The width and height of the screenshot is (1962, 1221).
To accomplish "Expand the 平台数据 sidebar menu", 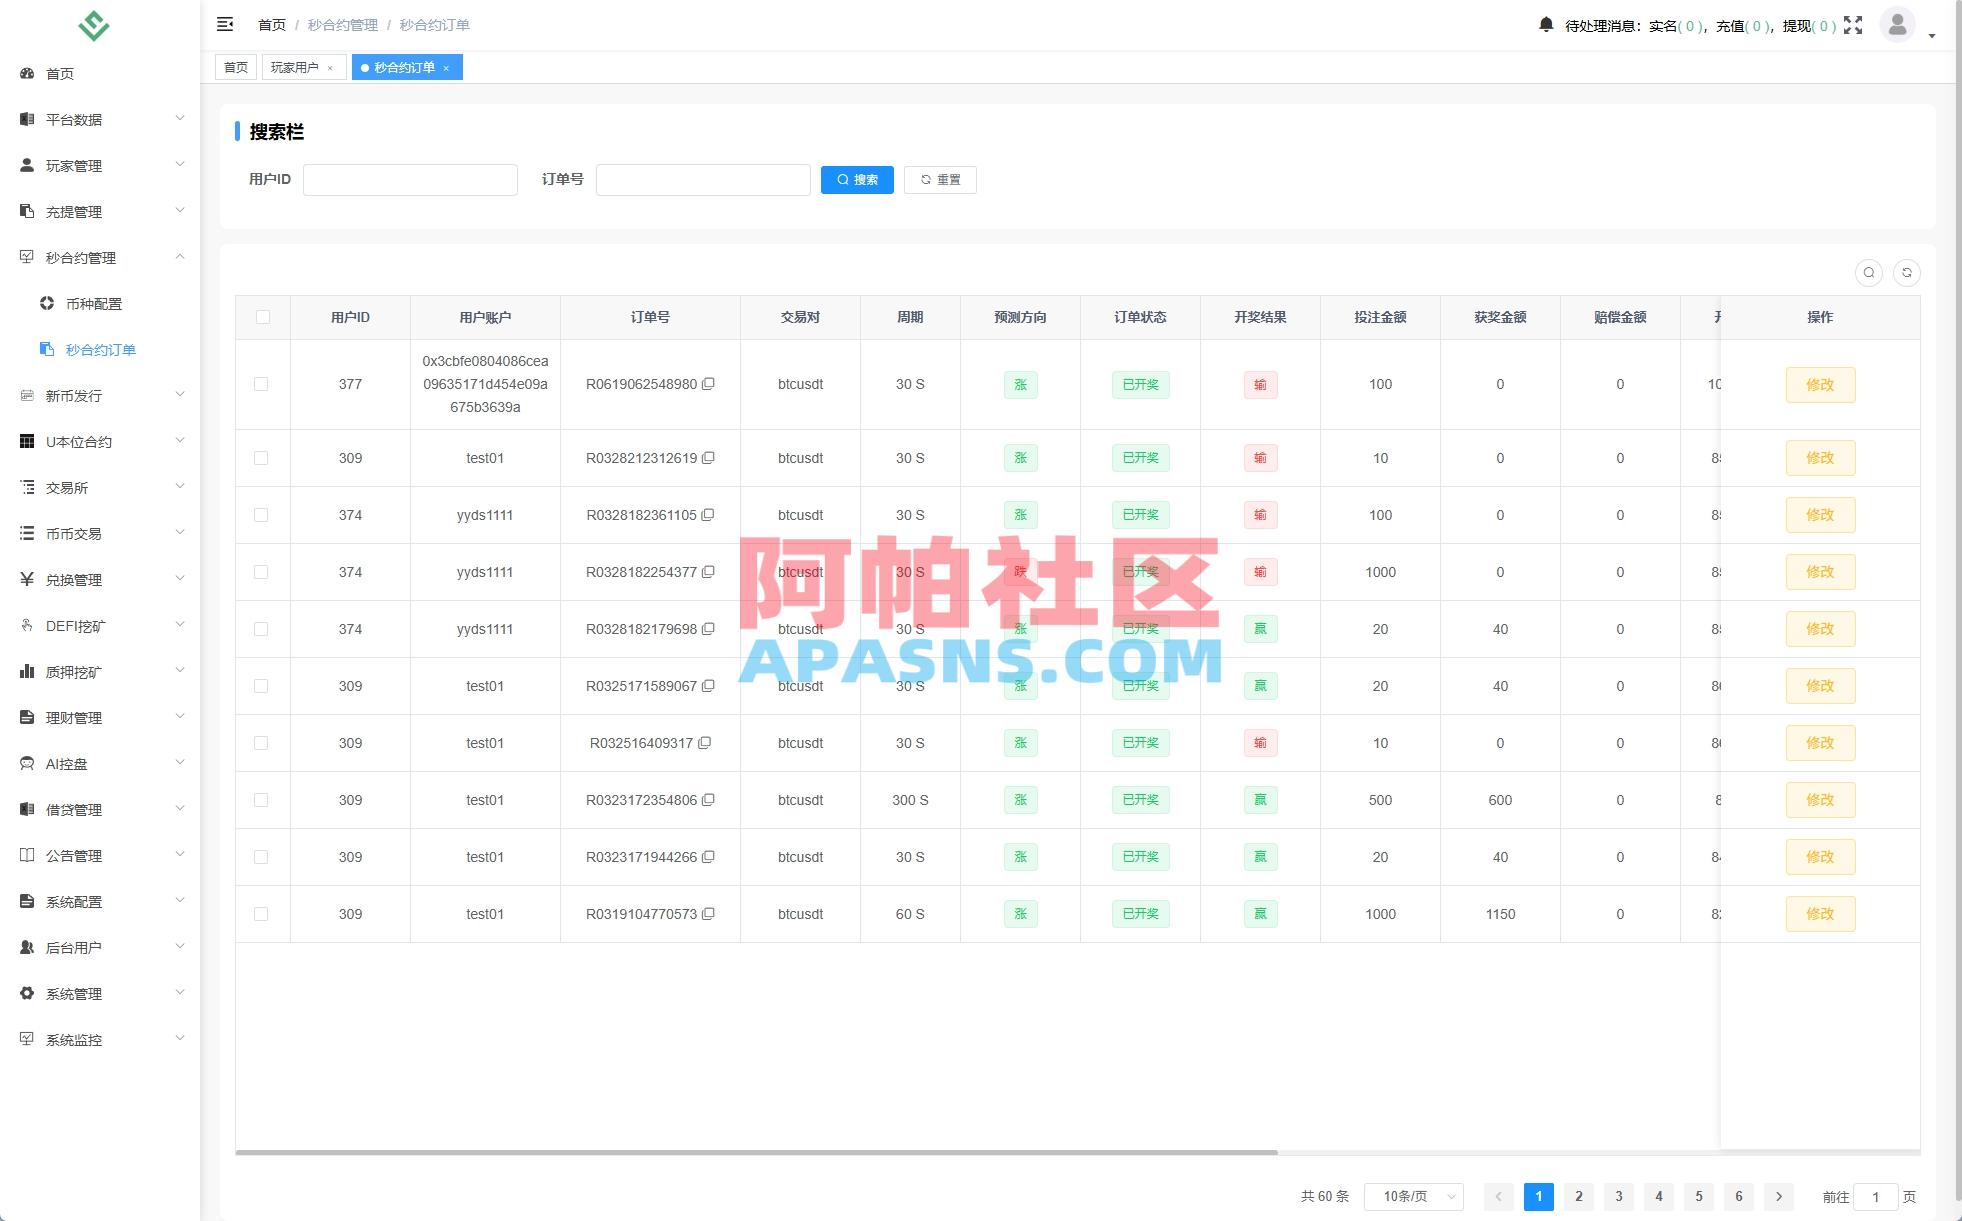I will click(100, 119).
